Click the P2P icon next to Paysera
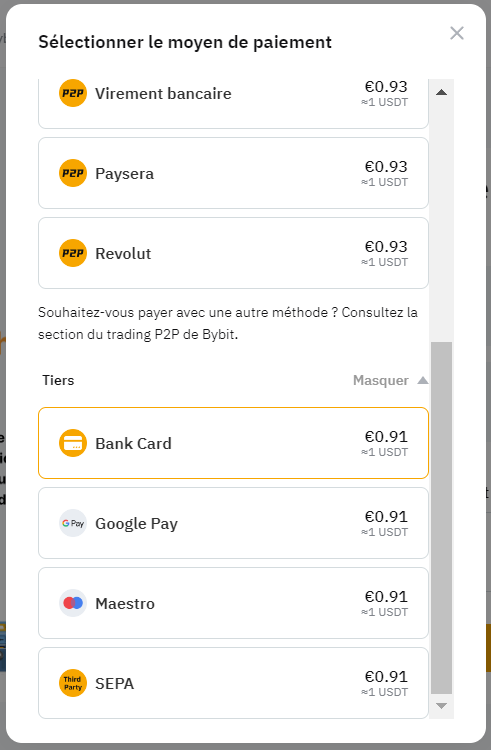This screenshot has height=750, width=491. point(73,173)
